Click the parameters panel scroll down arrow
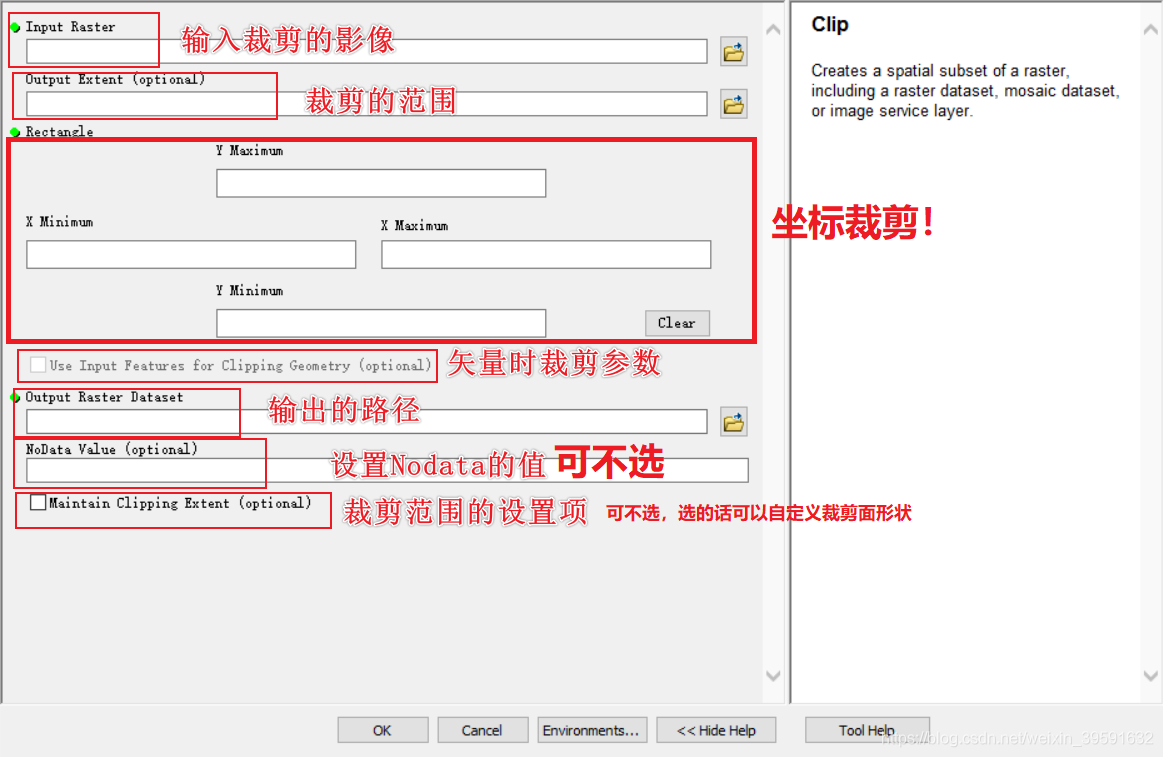 773,675
